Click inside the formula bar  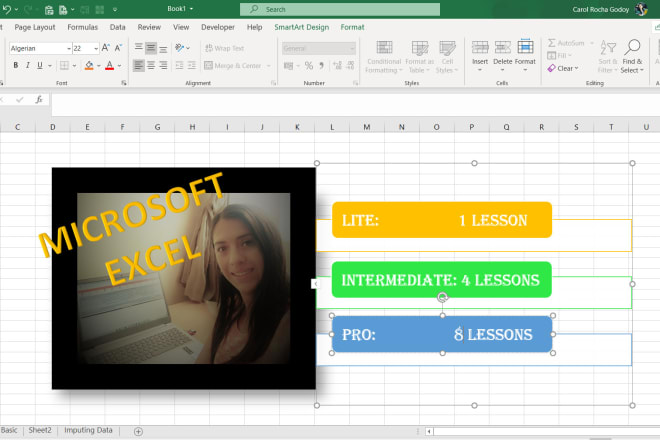coord(356,104)
